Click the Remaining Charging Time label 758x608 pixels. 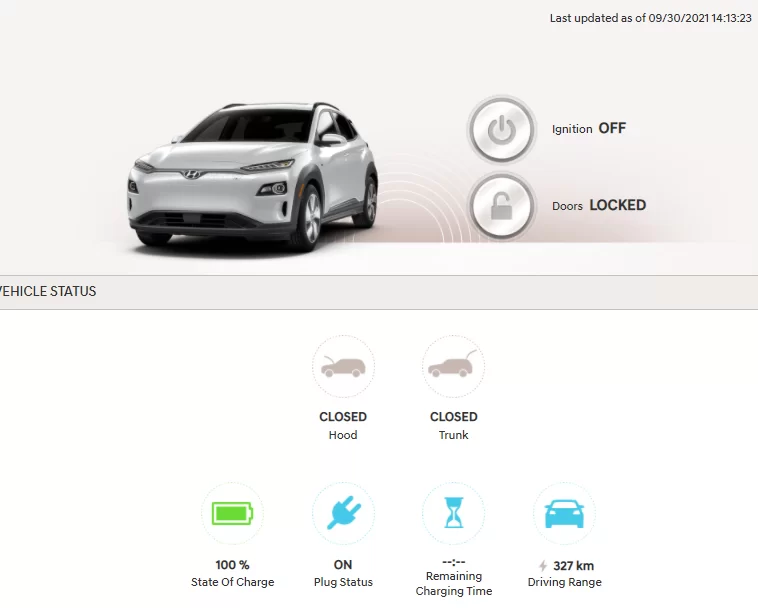click(x=453, y=583)
